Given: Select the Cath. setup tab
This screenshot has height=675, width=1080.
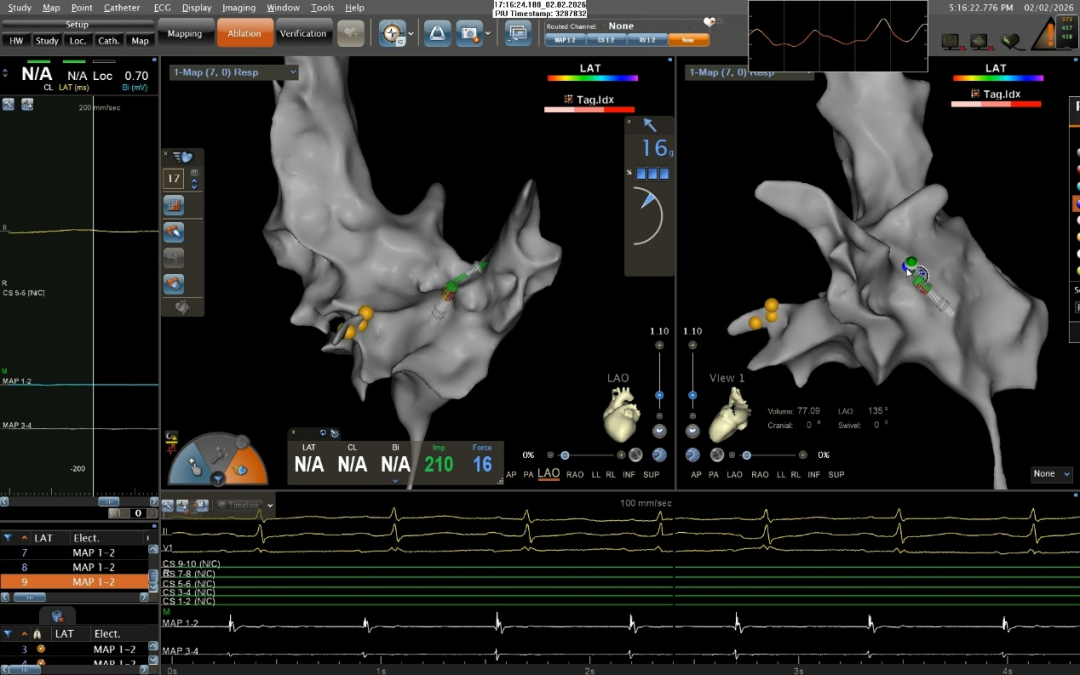Looking at the screenshot, I should click(x=108, y=41).
